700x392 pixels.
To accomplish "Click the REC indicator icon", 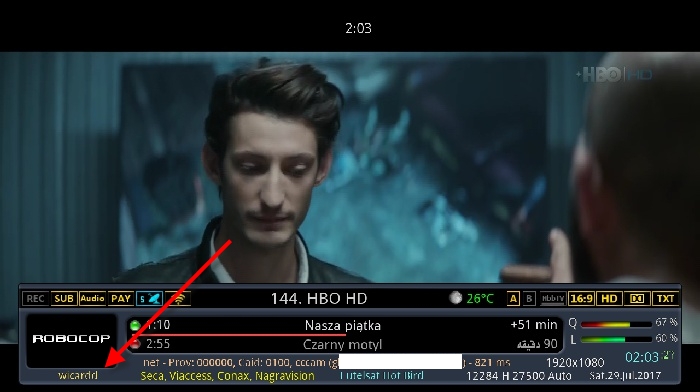I will [x=35, y=299].
